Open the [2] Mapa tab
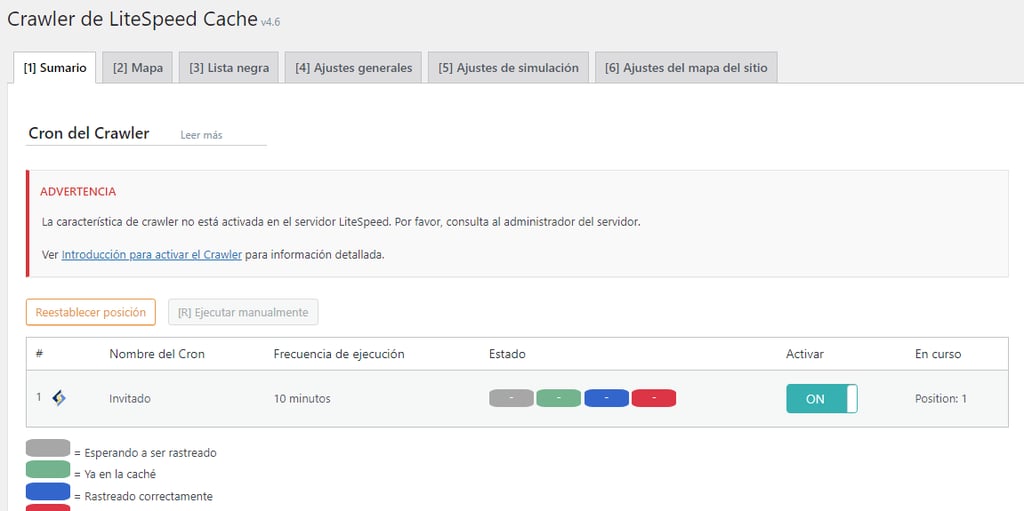Image resolution: width=1024 pixels, height=511 pixels. click(x=138, y=68)
